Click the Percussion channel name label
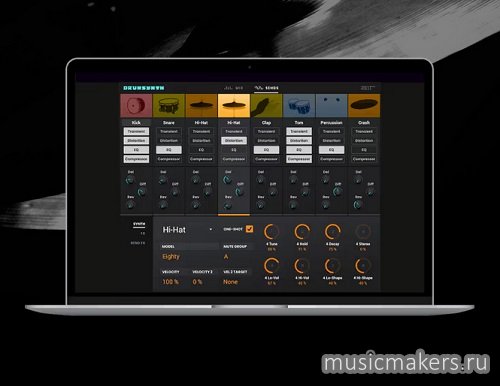 [x=331, y=123]
